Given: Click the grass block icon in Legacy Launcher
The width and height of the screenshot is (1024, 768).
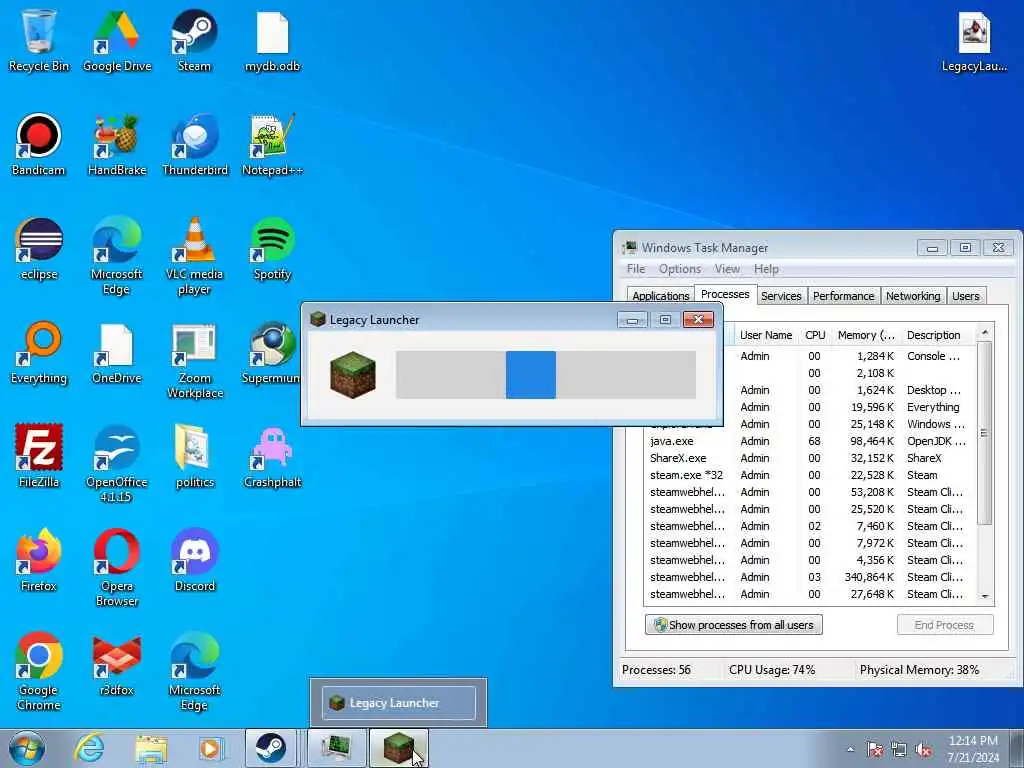Looking at the screenshot, I should pyautogui.click(x=353, y=375).
